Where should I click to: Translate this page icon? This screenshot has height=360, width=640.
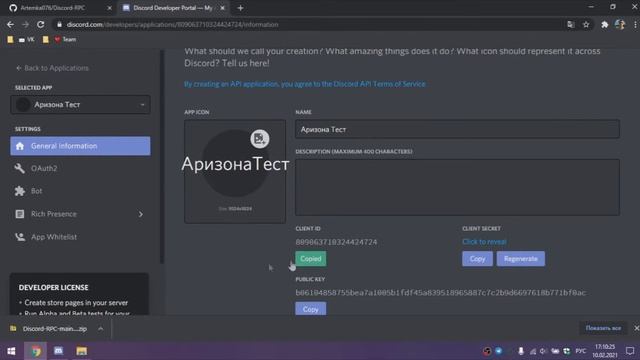pos(571,24)
